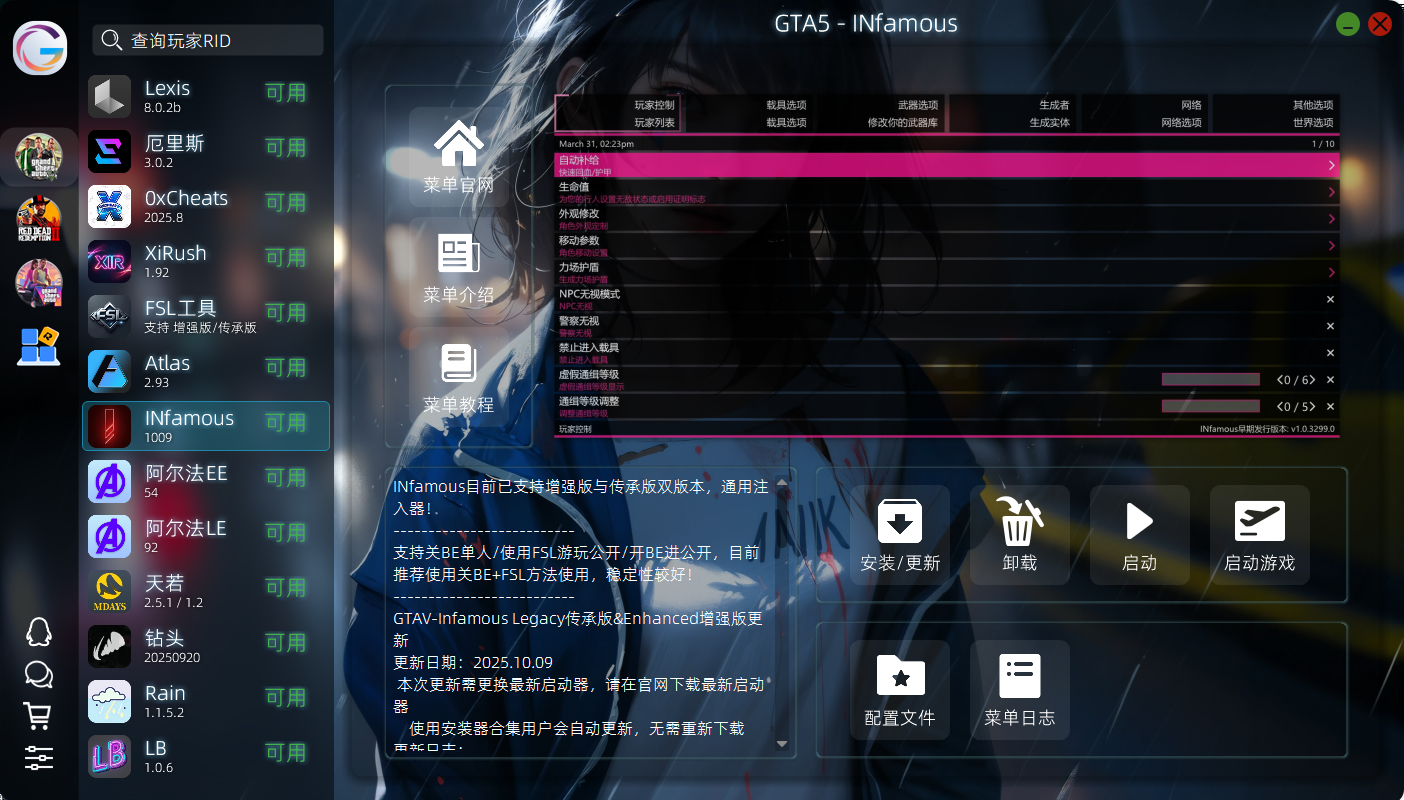The width and height of the screenshot is (1404, 800).
Task: Click the 启动游戏 airplane icon
Action: pyautogui.click(x=1259, y=522)
